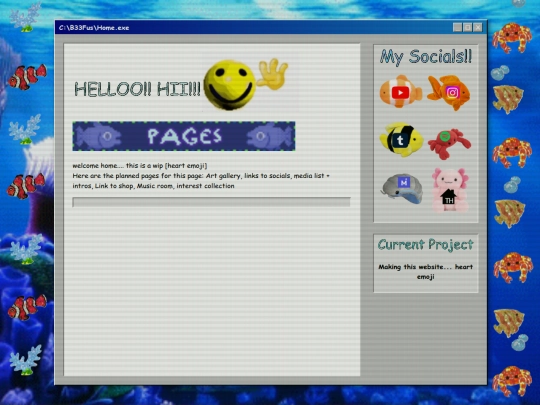This screenshot has width=540, height=405.
Task: Click the 'Making this website...' text
Action: tap(426, 271)
